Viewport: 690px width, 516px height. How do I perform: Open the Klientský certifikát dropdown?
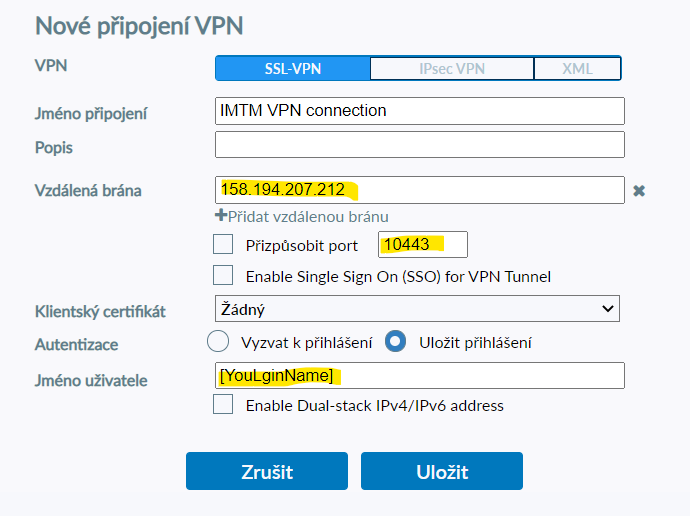416,310
